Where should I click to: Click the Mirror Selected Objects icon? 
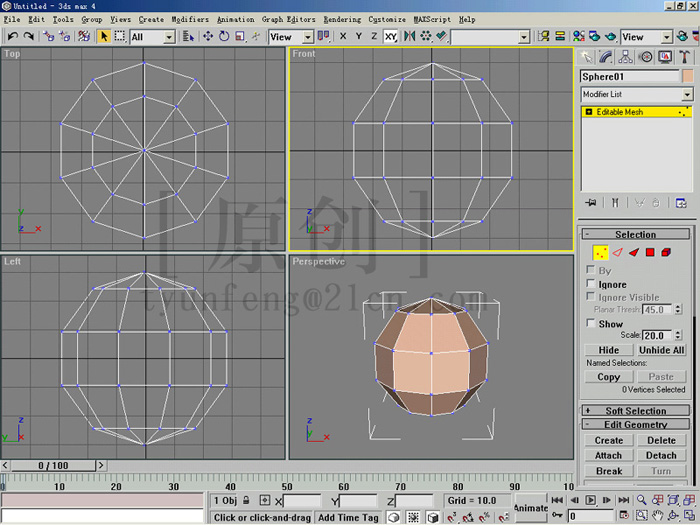point(409,36)
